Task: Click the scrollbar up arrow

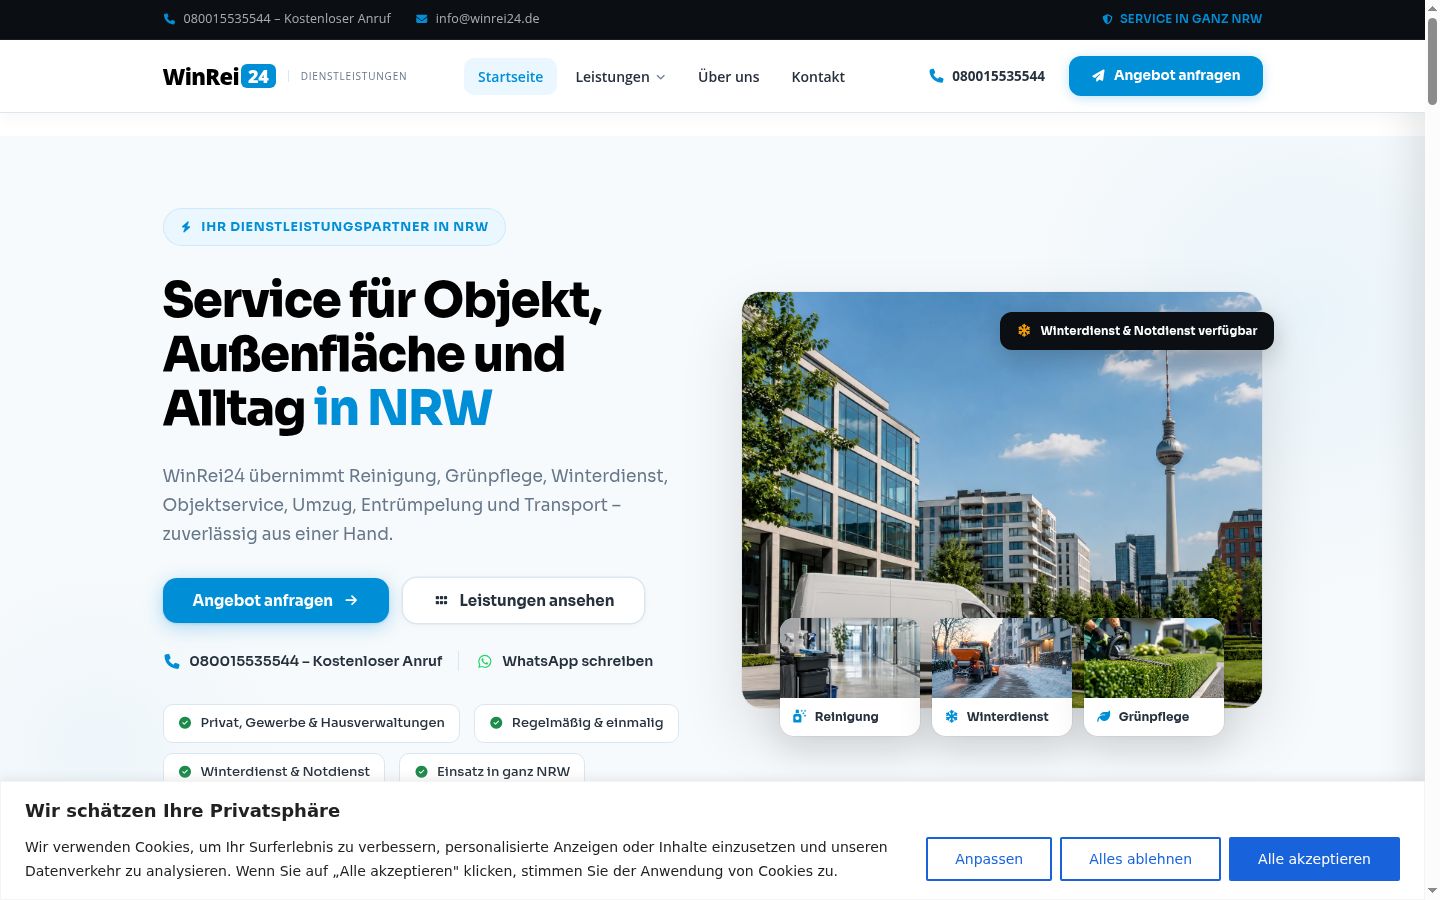Action: pos(1432,7)
